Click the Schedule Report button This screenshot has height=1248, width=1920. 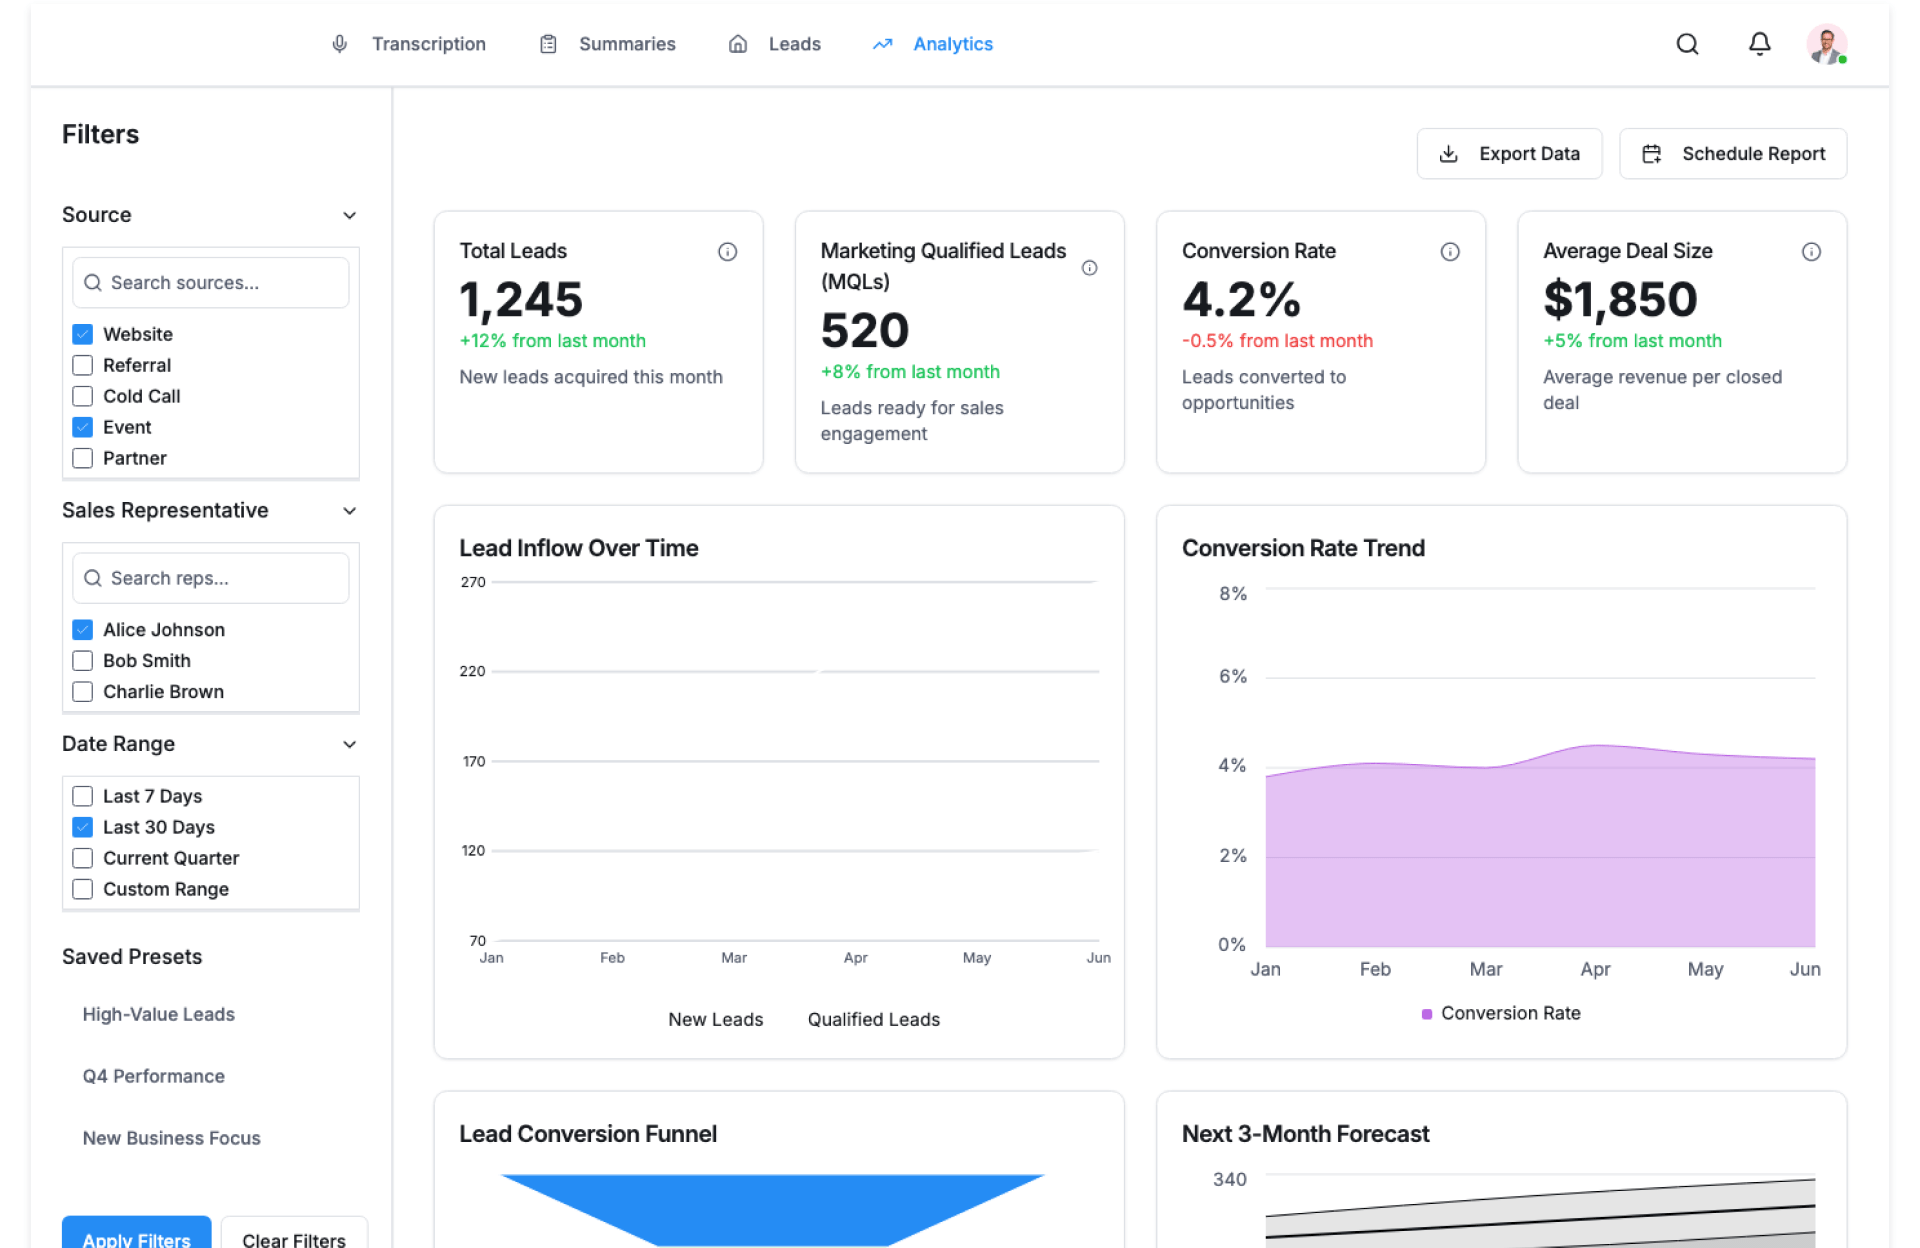tap(1732, 154)
